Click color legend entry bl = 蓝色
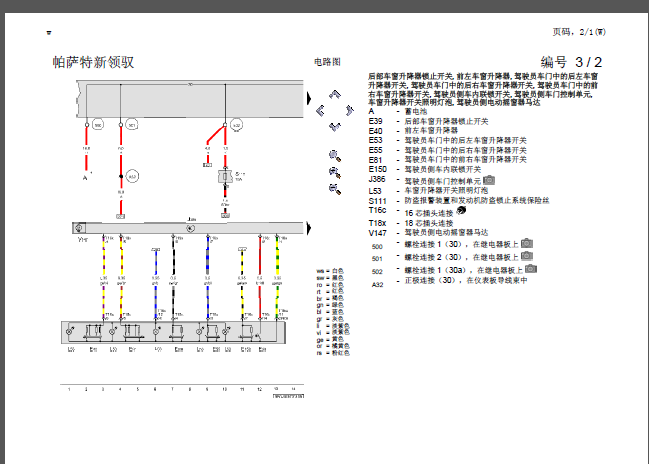The height and width of the screenshot is (464, 649). 330,312
